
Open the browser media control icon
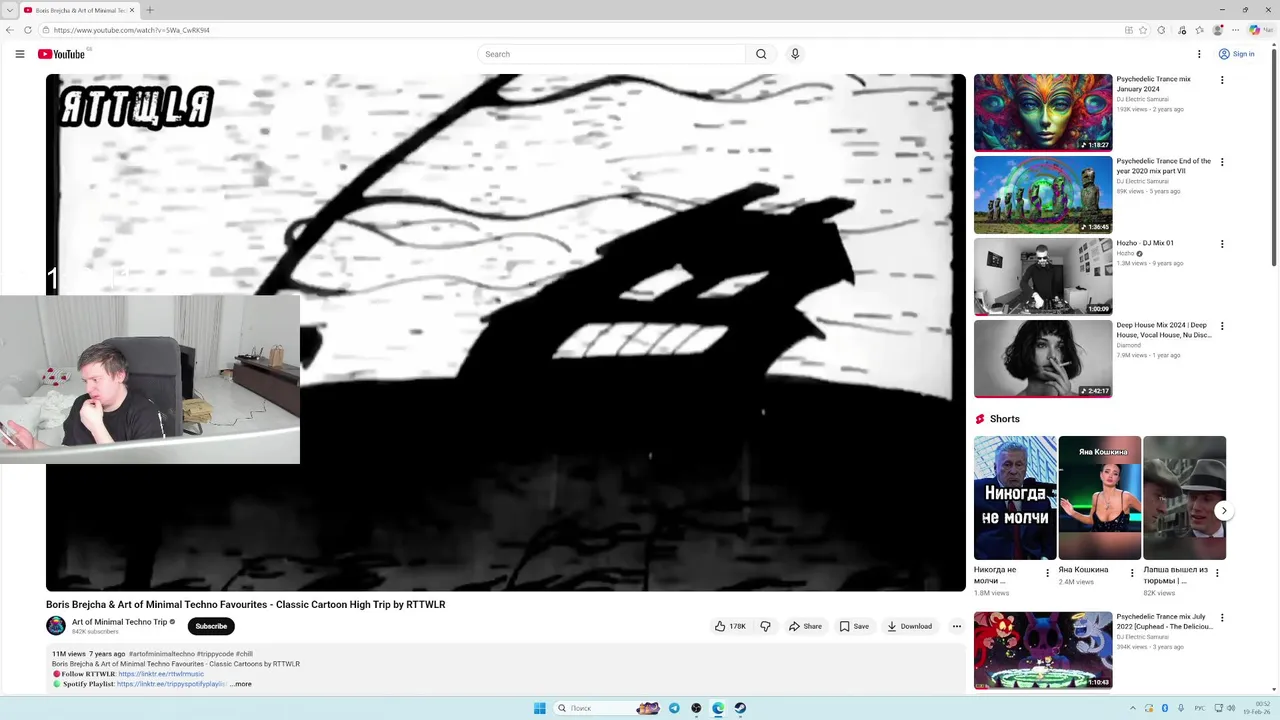(1182, 30)
